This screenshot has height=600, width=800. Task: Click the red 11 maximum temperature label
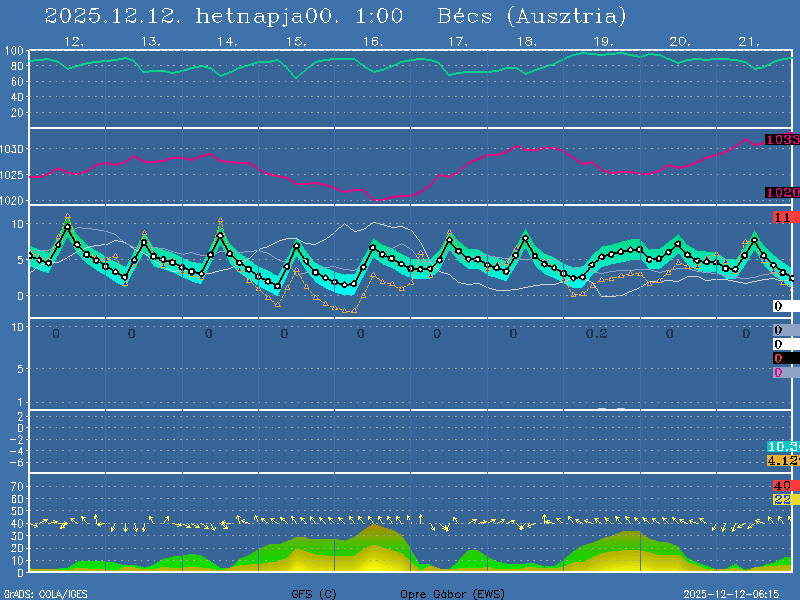click(783, 217)
